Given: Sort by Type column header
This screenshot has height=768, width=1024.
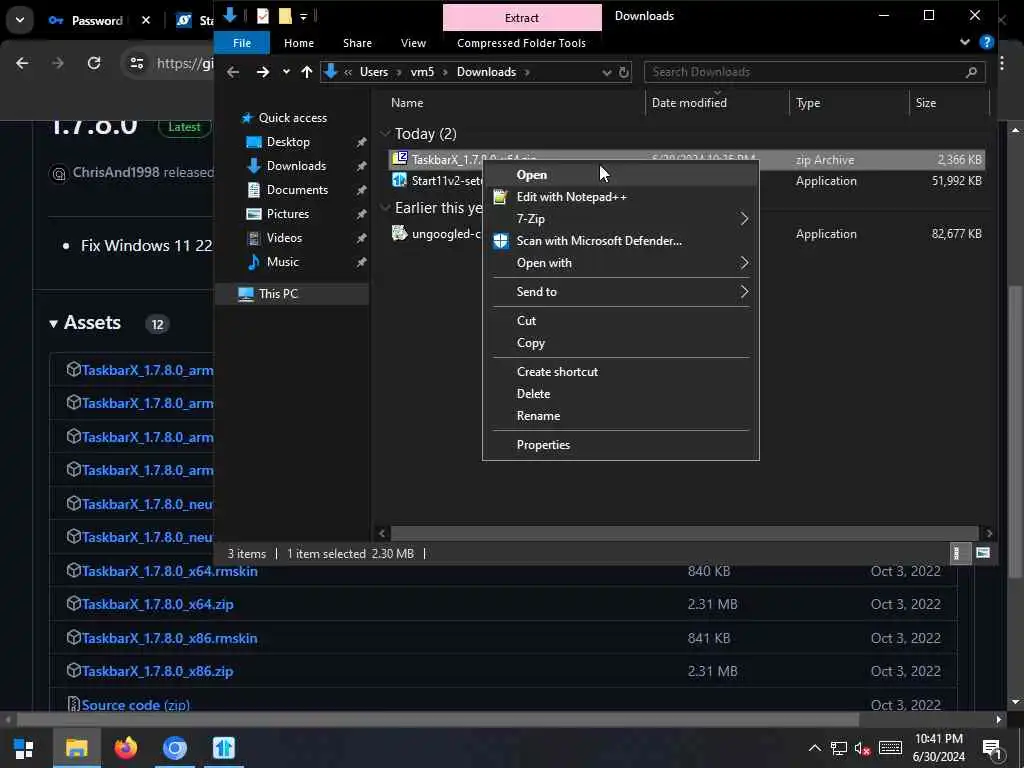Looking at the screenshot, I should click(x=808, y=103).
